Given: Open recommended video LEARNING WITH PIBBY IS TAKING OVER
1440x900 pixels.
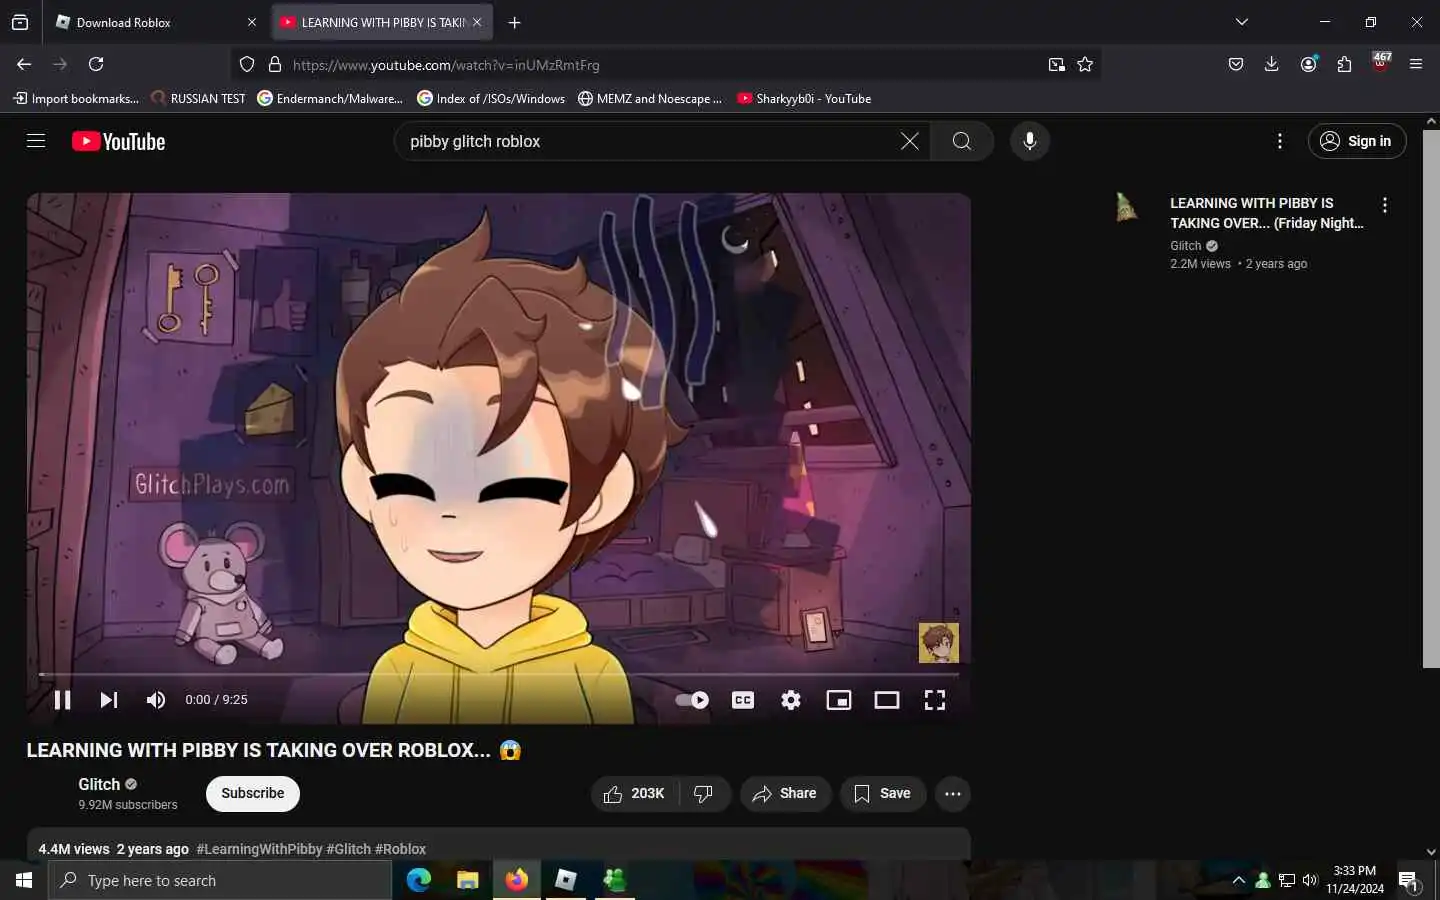Looking at the screenshot, I should pyautogui.click(x=1267, y=213).
